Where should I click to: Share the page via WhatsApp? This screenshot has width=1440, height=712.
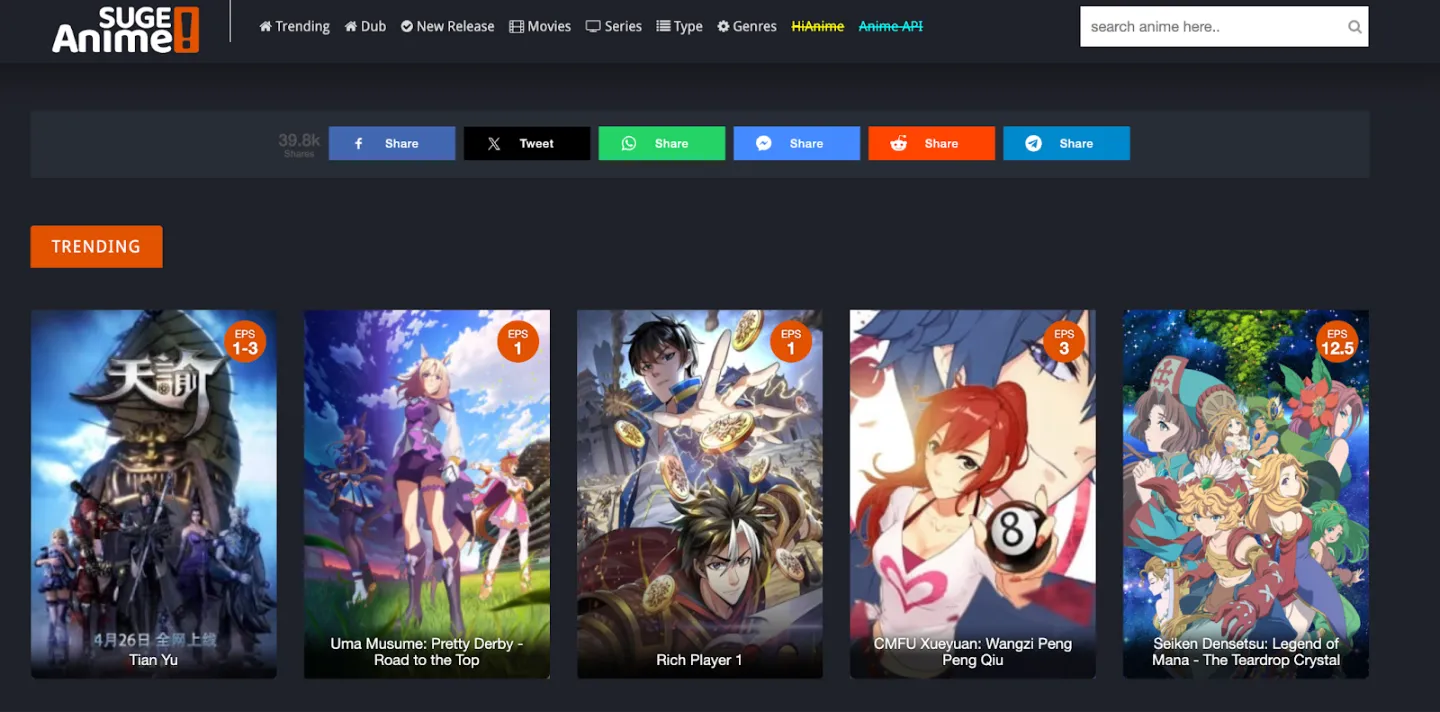click(x=662, y=143)
